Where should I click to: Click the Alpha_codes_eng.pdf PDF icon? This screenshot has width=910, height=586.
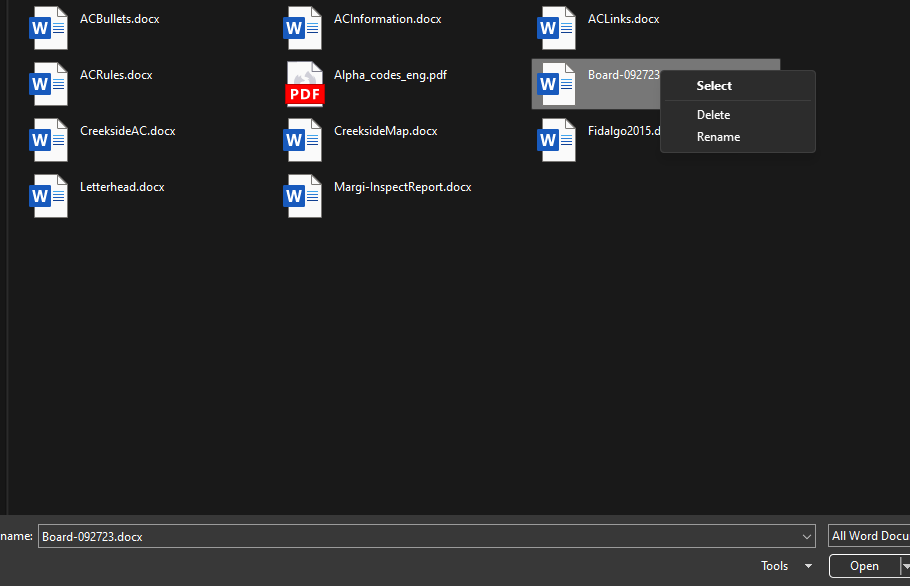305,84
